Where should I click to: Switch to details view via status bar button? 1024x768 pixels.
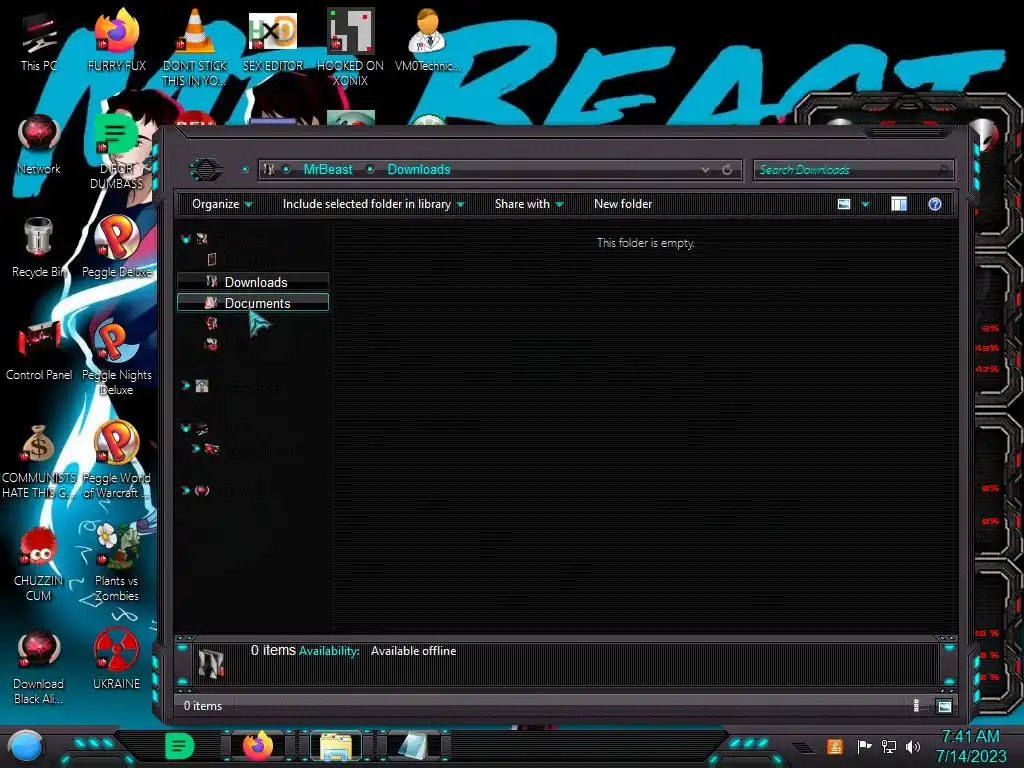(916, 706)
